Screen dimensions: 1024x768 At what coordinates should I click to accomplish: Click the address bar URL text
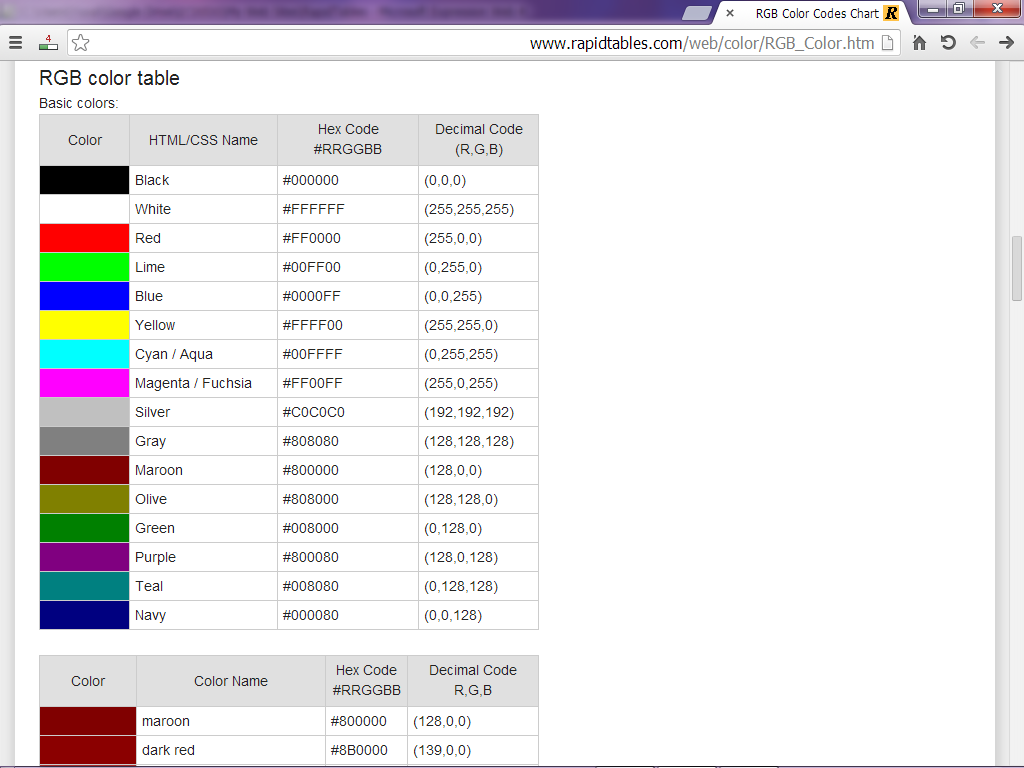click(700, 43)
